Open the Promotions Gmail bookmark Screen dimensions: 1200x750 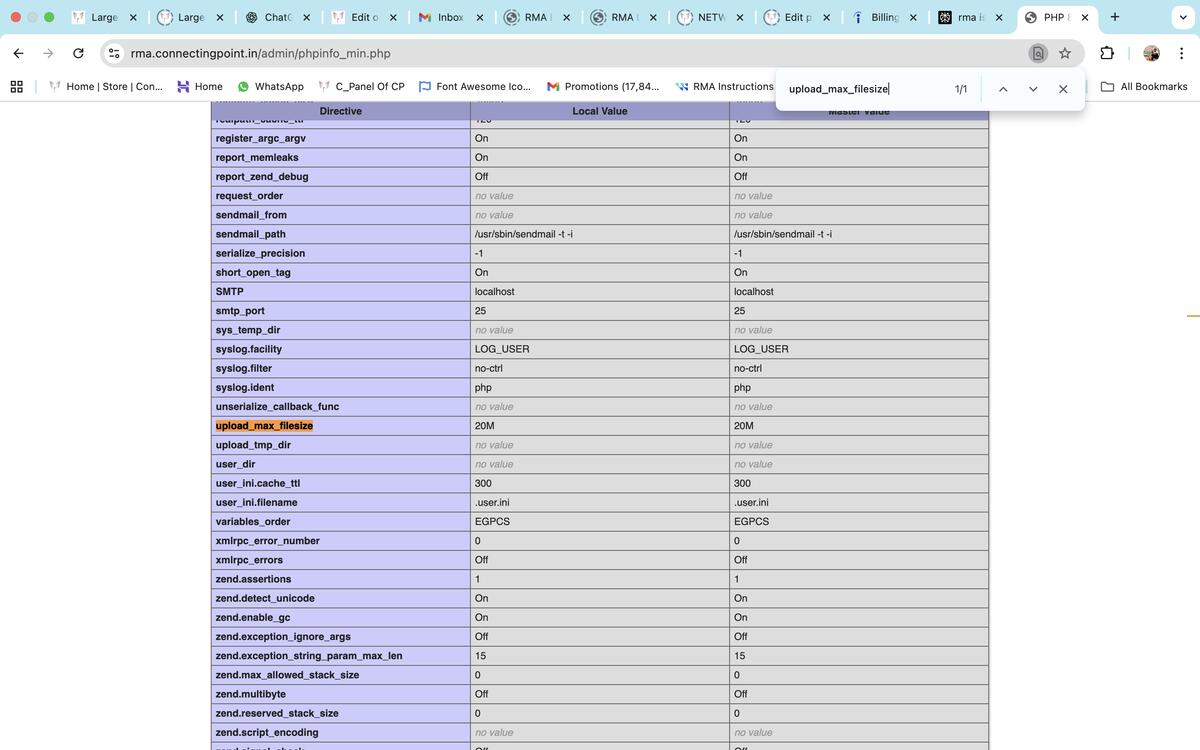click(603, 87)
